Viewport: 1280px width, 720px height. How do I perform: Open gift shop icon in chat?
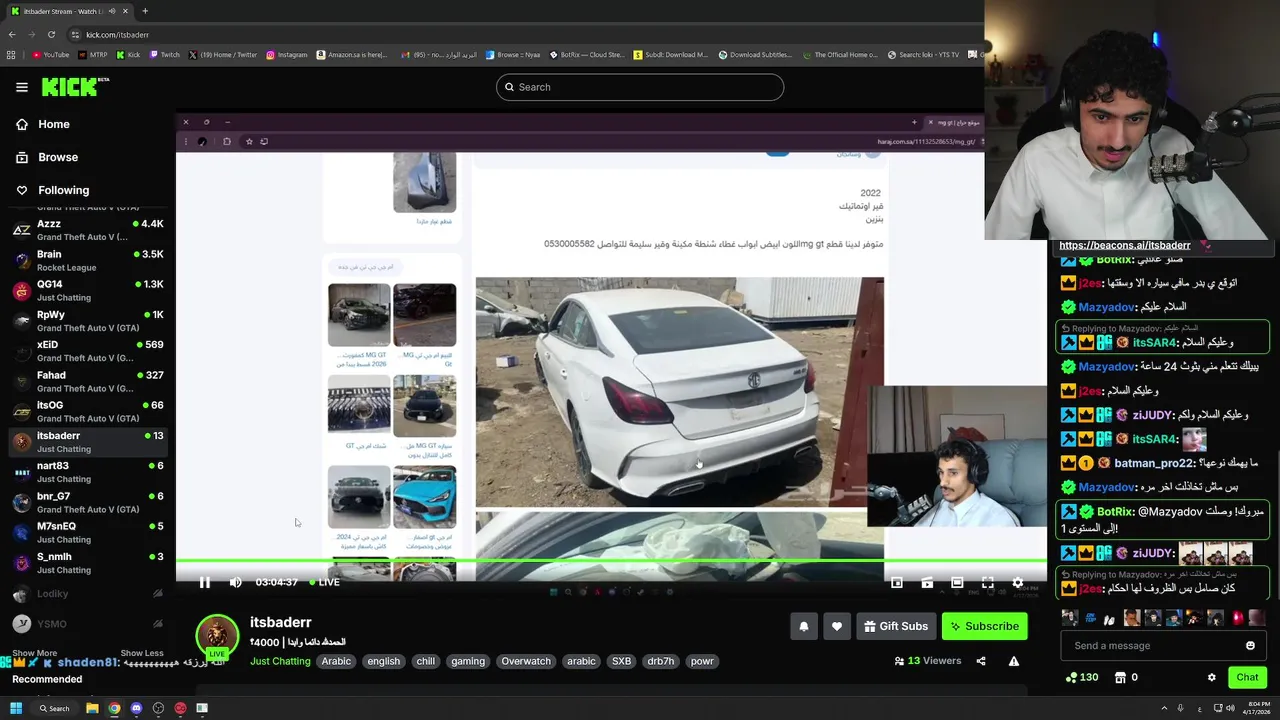click(x=1120, y=677)
